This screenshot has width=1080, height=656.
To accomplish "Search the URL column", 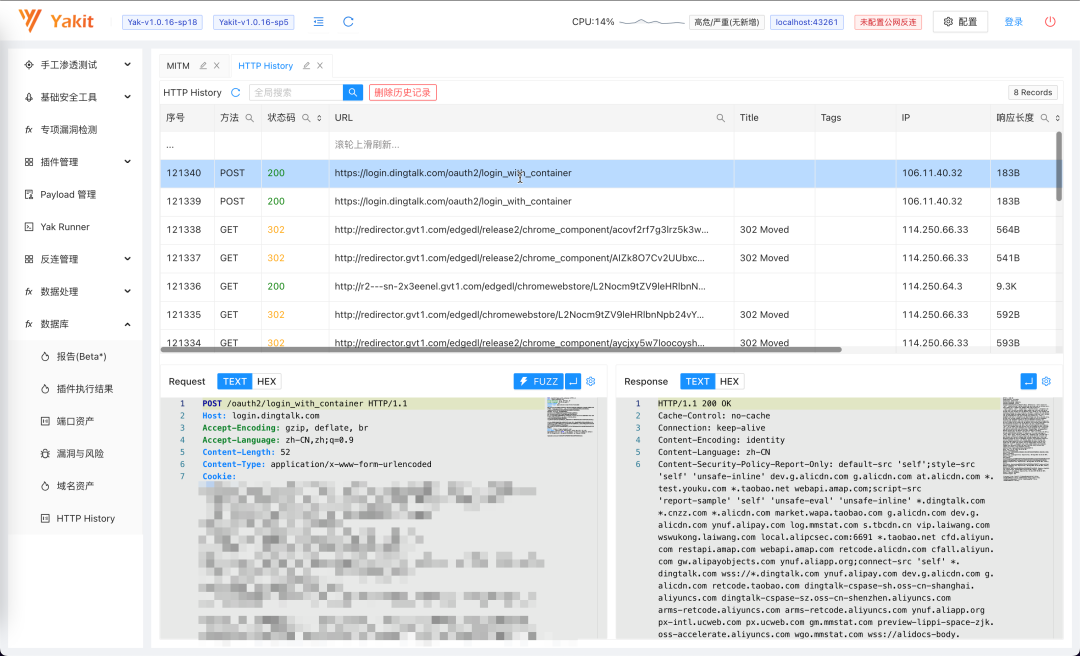I will (x=720, y=118).
